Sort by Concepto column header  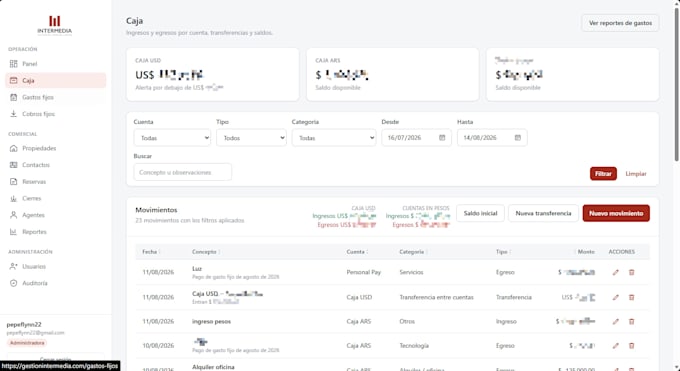tap(206, 252)
